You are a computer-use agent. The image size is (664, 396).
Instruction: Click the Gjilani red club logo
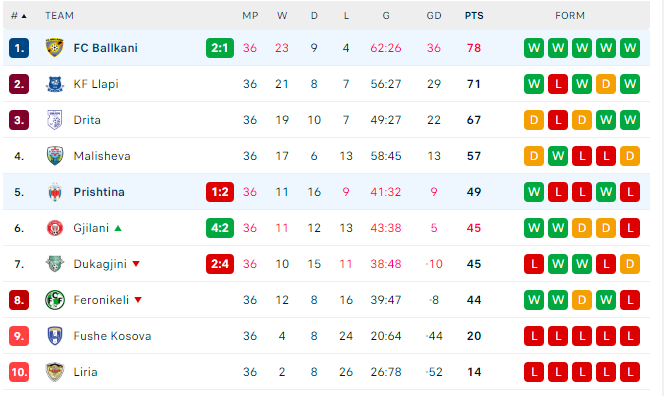55,228
